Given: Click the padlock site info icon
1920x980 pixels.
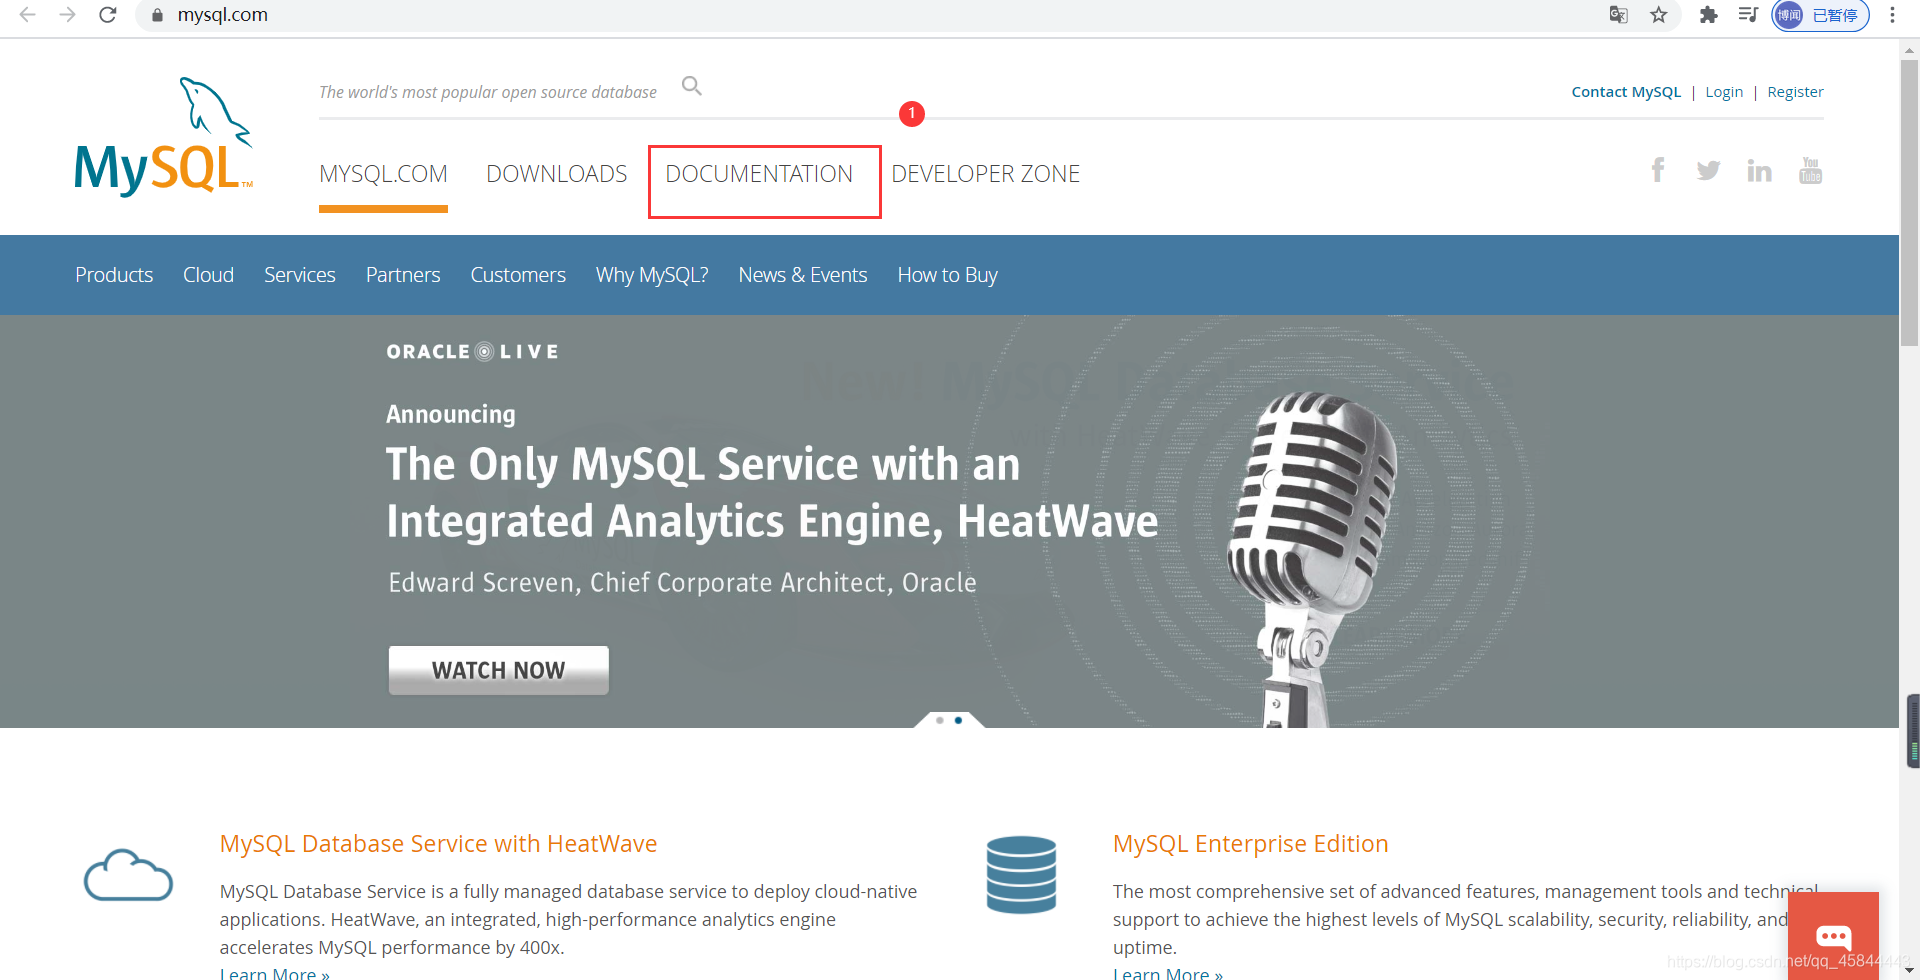Looking at the screenshot, I should [x=157, y=15].
